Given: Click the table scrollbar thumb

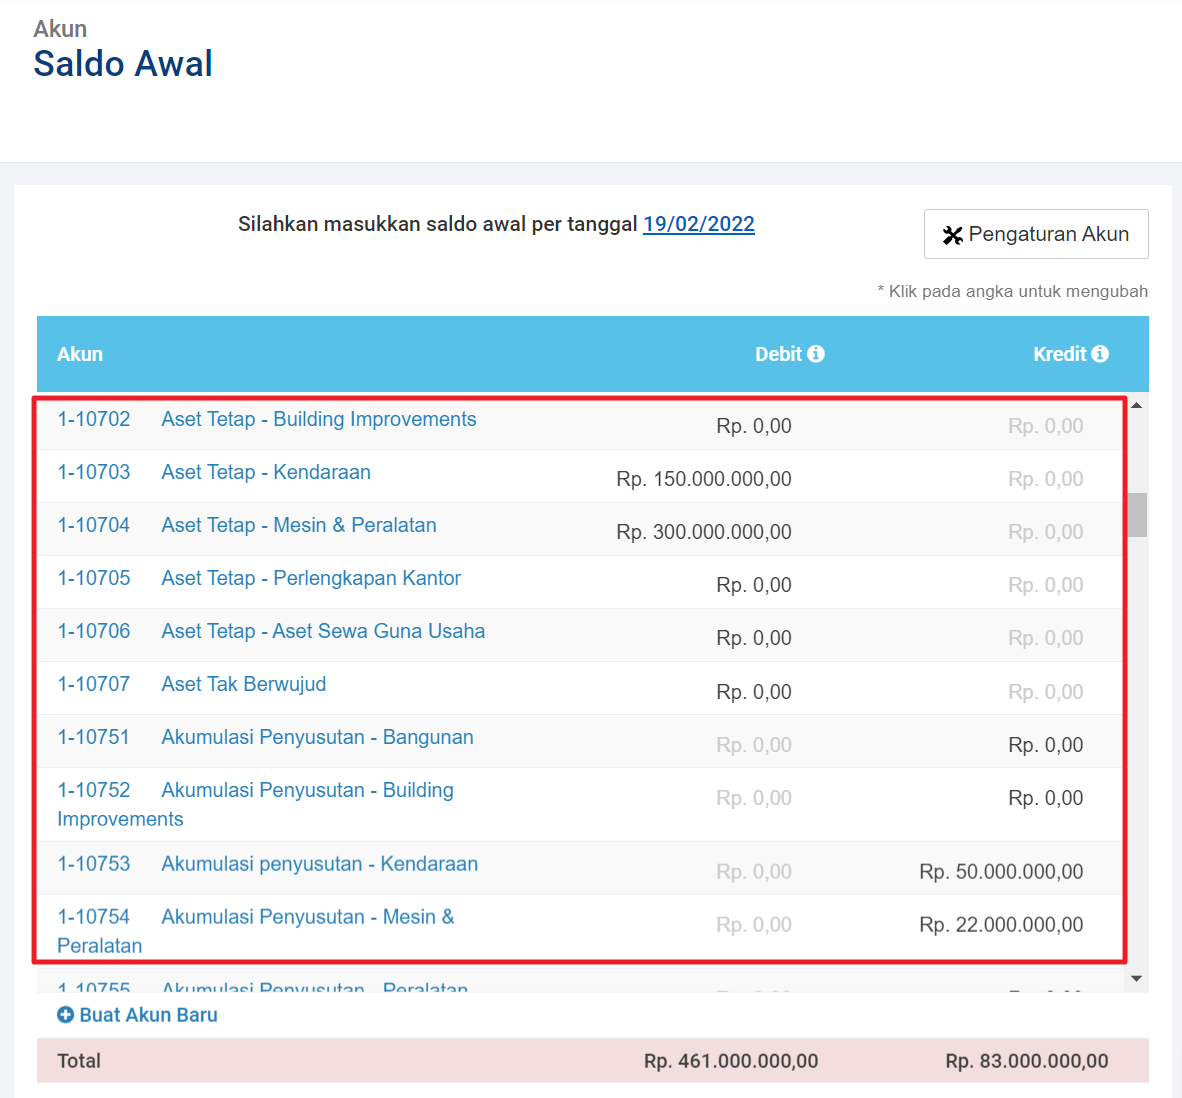Looking at the screenshot, I should click(1136, 515).
